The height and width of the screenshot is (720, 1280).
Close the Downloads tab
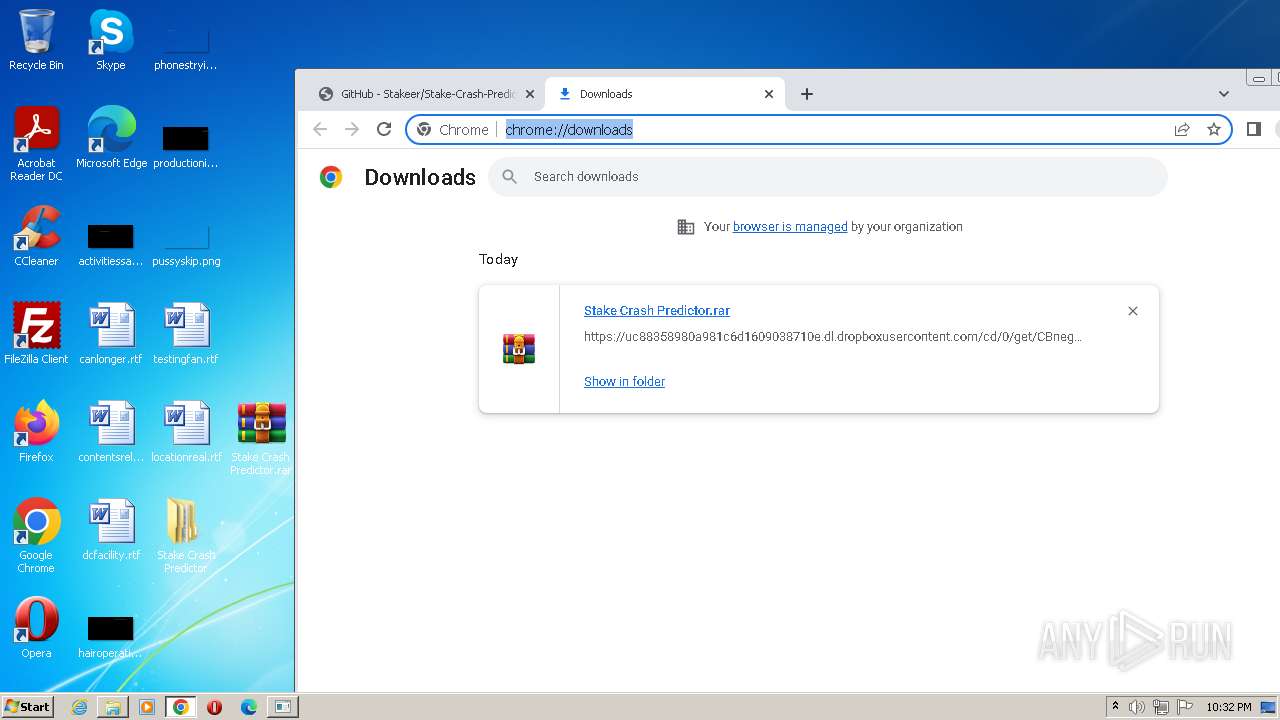coord(769,94)
